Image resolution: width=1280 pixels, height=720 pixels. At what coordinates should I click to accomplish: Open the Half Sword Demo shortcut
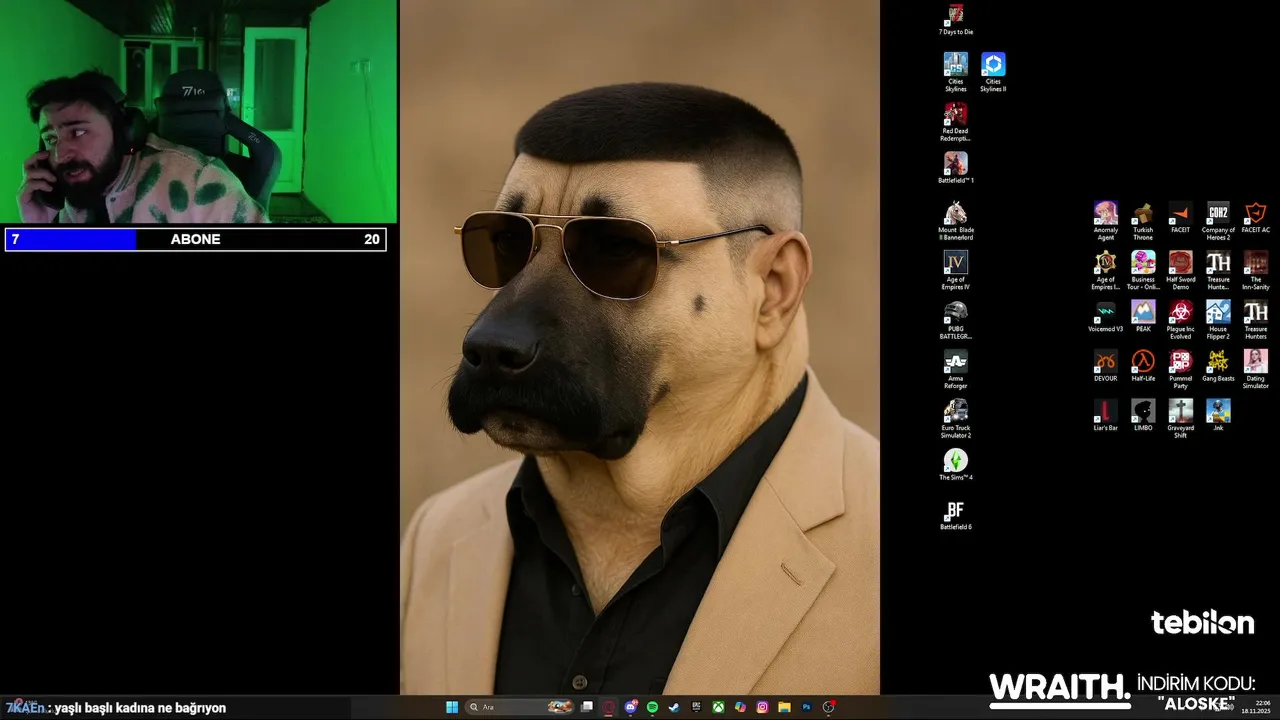point(1181,270)
